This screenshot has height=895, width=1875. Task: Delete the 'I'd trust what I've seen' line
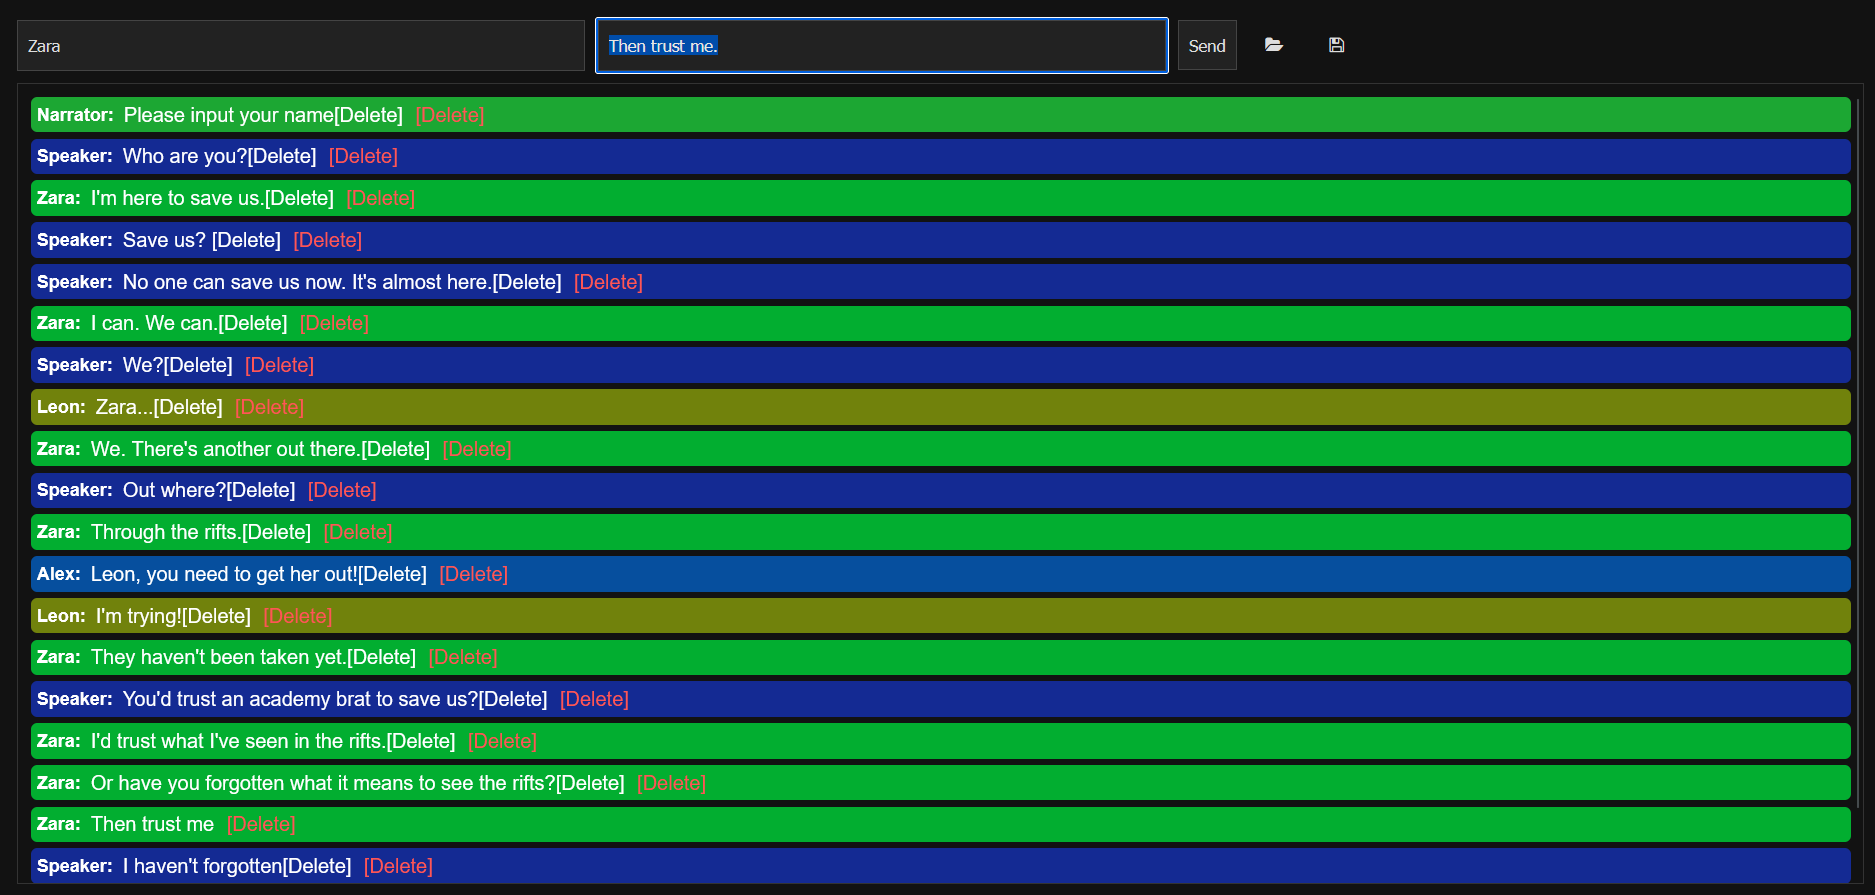502,741
